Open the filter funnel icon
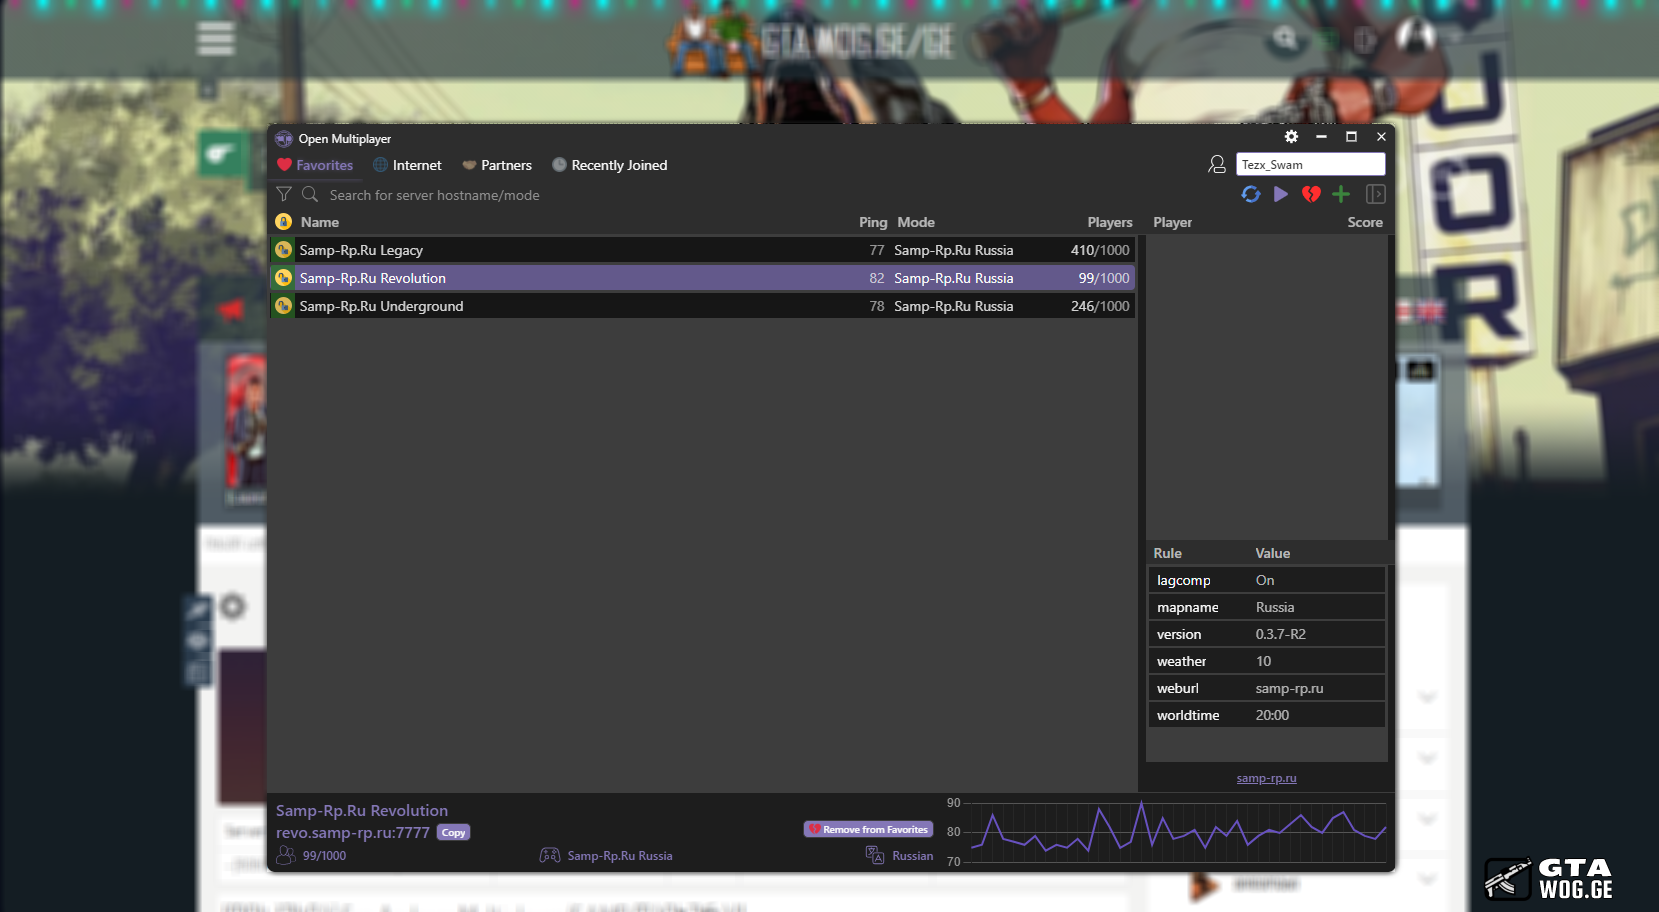This screenshot has height=912, width=1659. 284,194
